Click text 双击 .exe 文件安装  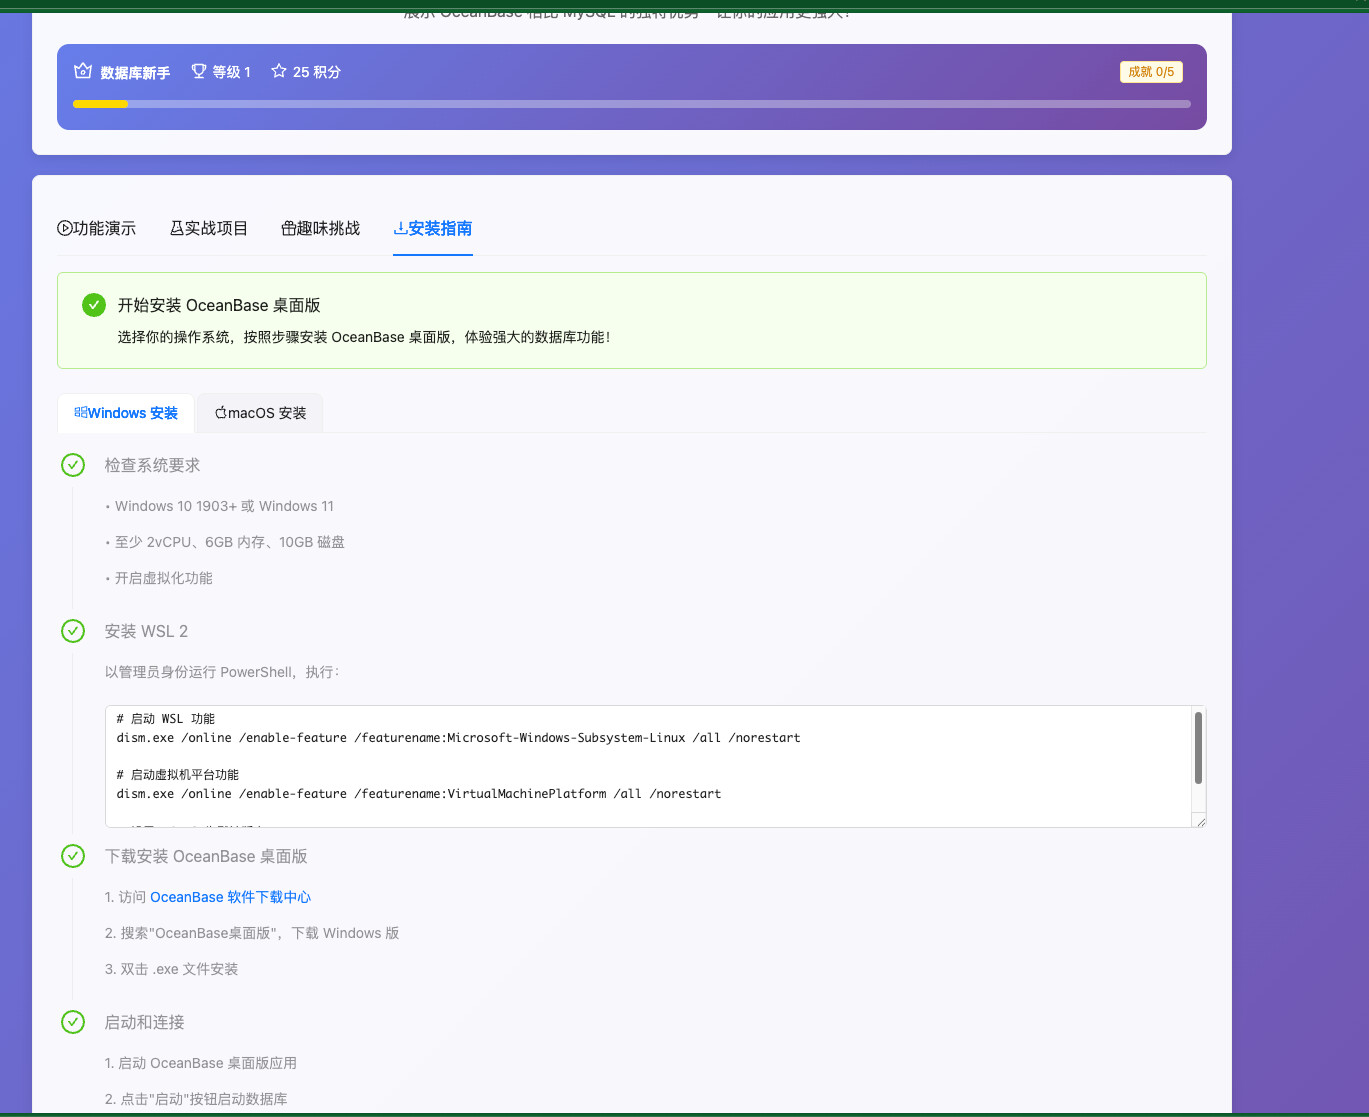(172, 969)
